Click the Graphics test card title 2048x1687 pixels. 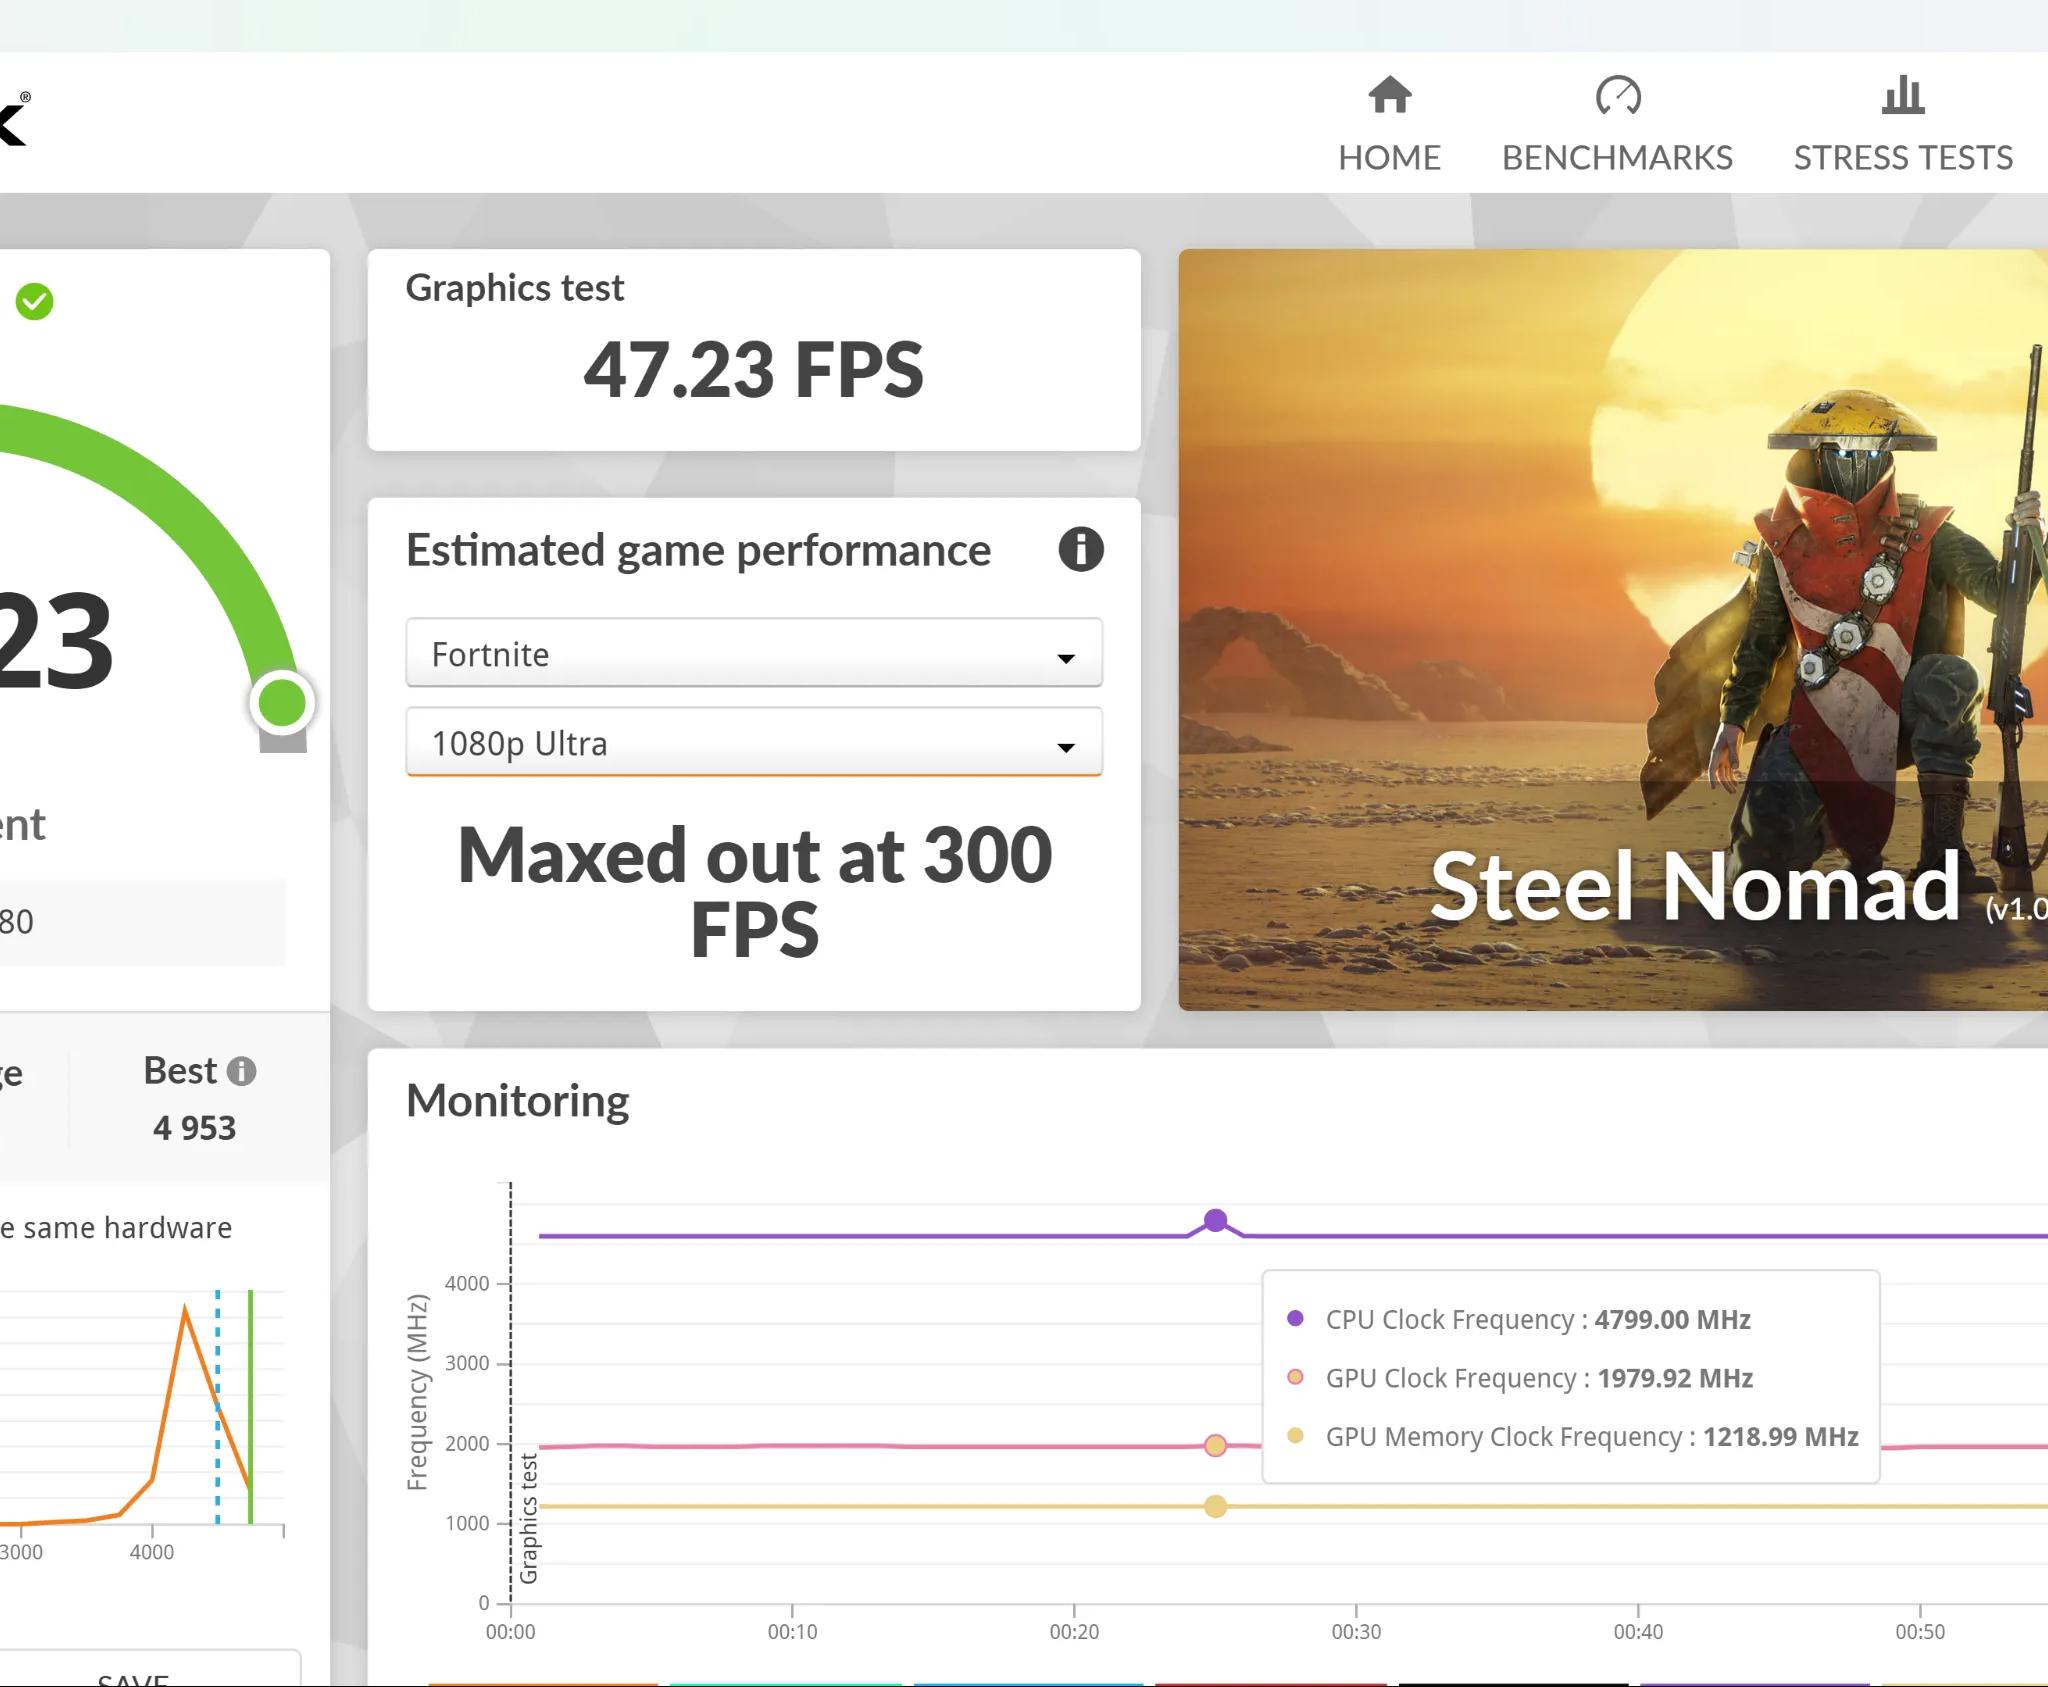[514, 288]
